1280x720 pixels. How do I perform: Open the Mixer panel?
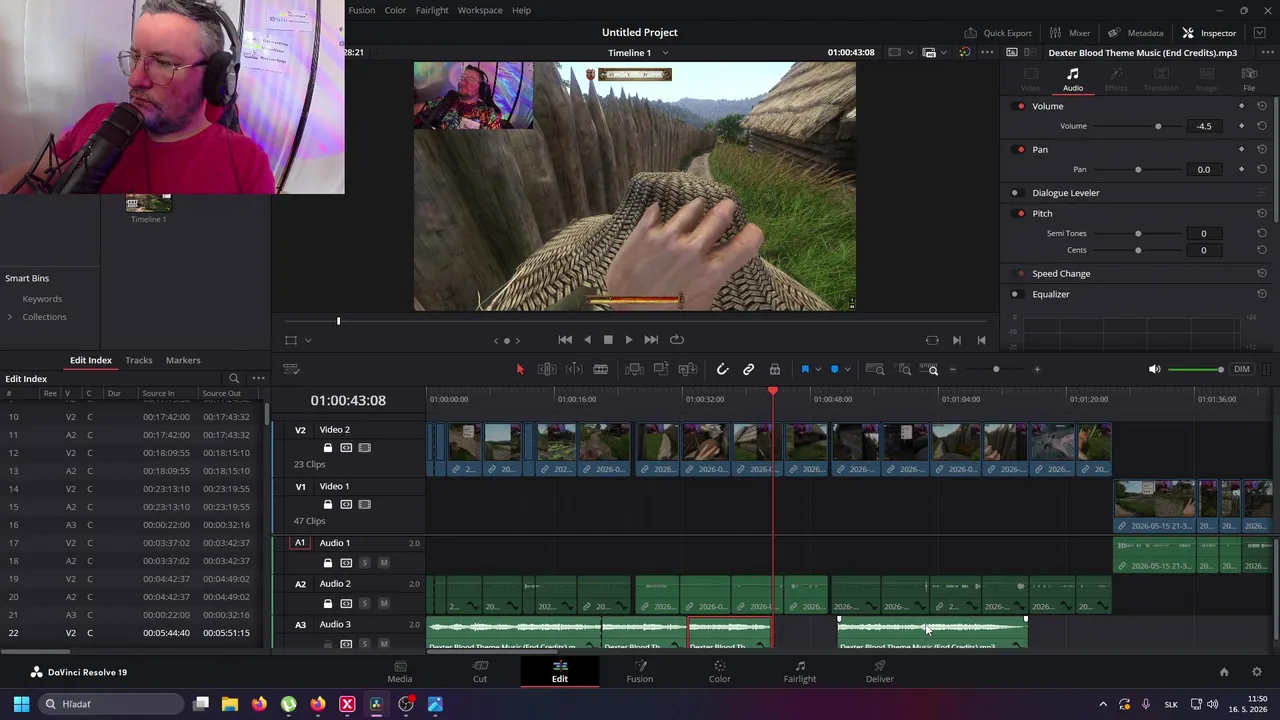tap(1069, 33)
